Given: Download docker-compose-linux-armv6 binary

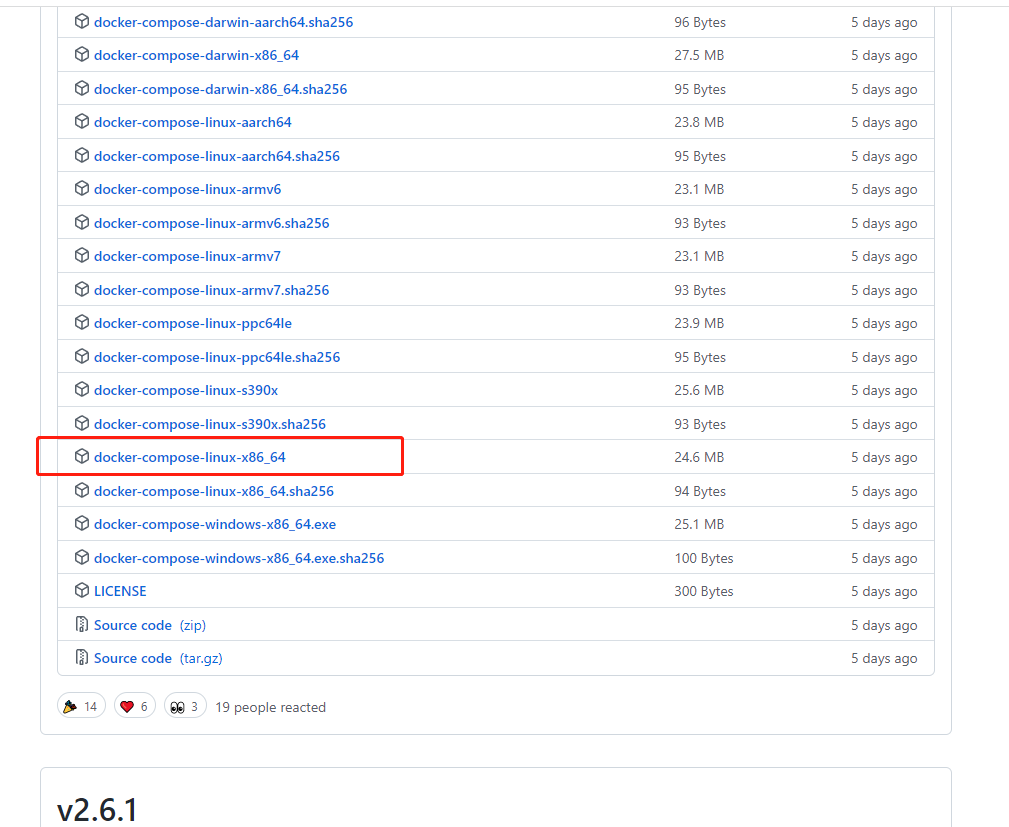Looking at the screenshot, I should point(187,189).
